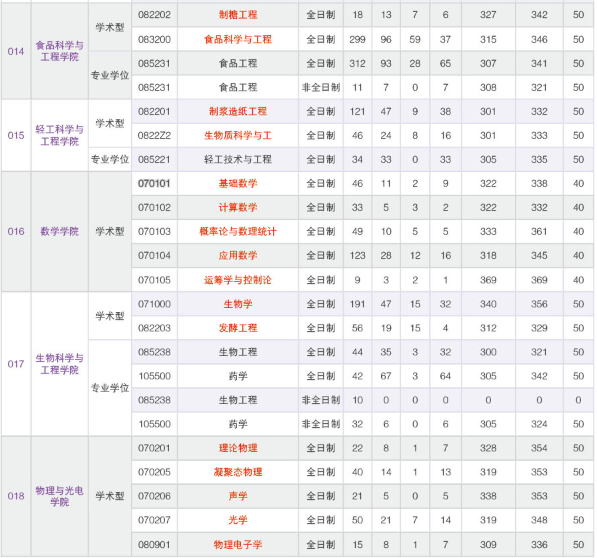Click the 数学学院 college name
Screen dimensions: 597x558
[60, 231]
